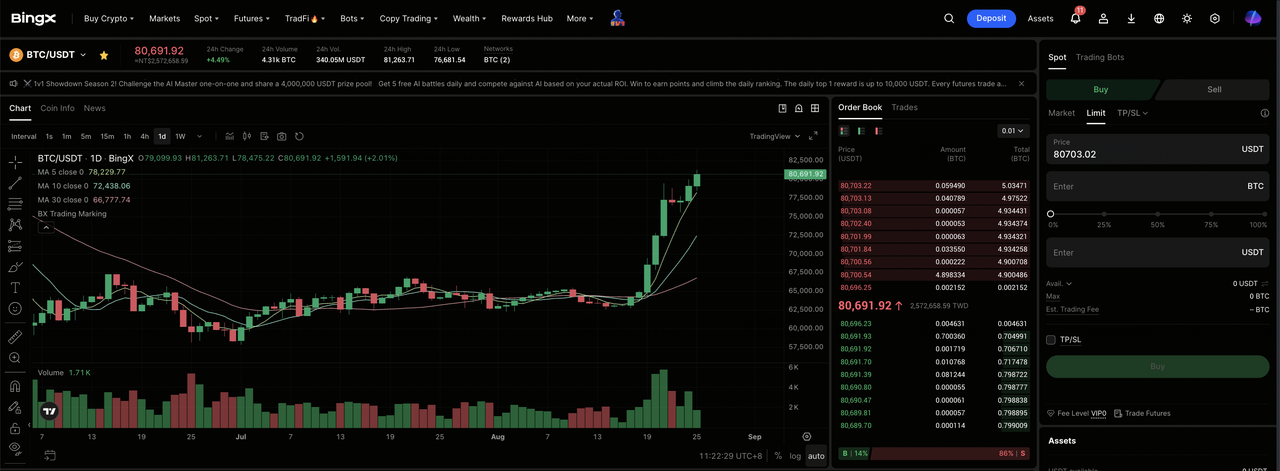
Task: Open the Rewards Hub link
Action: [x=526, y=18]
